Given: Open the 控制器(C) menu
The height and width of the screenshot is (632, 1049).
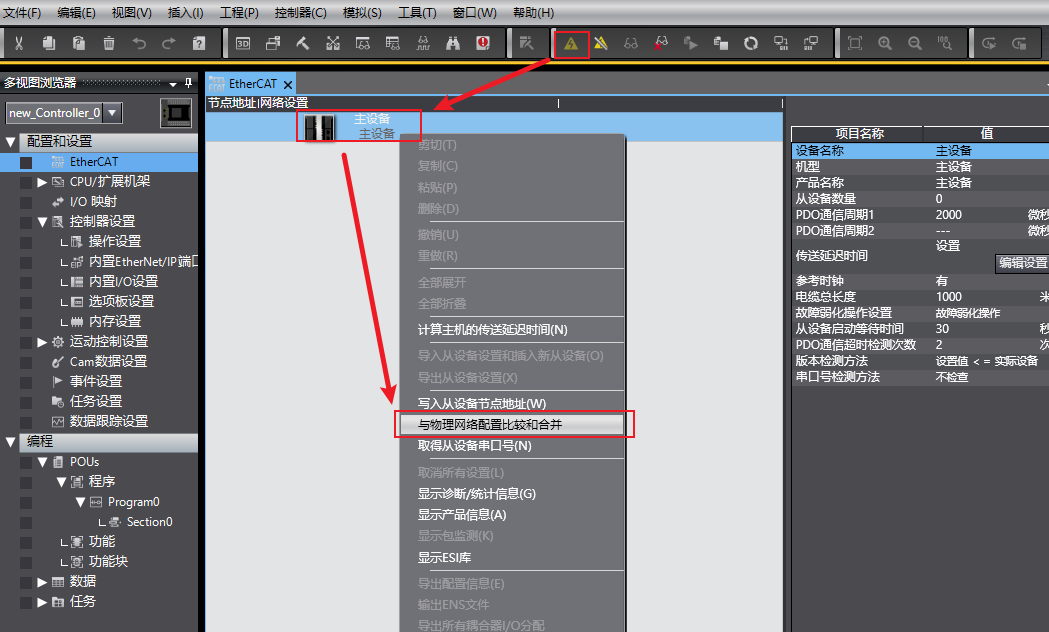Looking at the screenshot, I should (x=297, y=13).
